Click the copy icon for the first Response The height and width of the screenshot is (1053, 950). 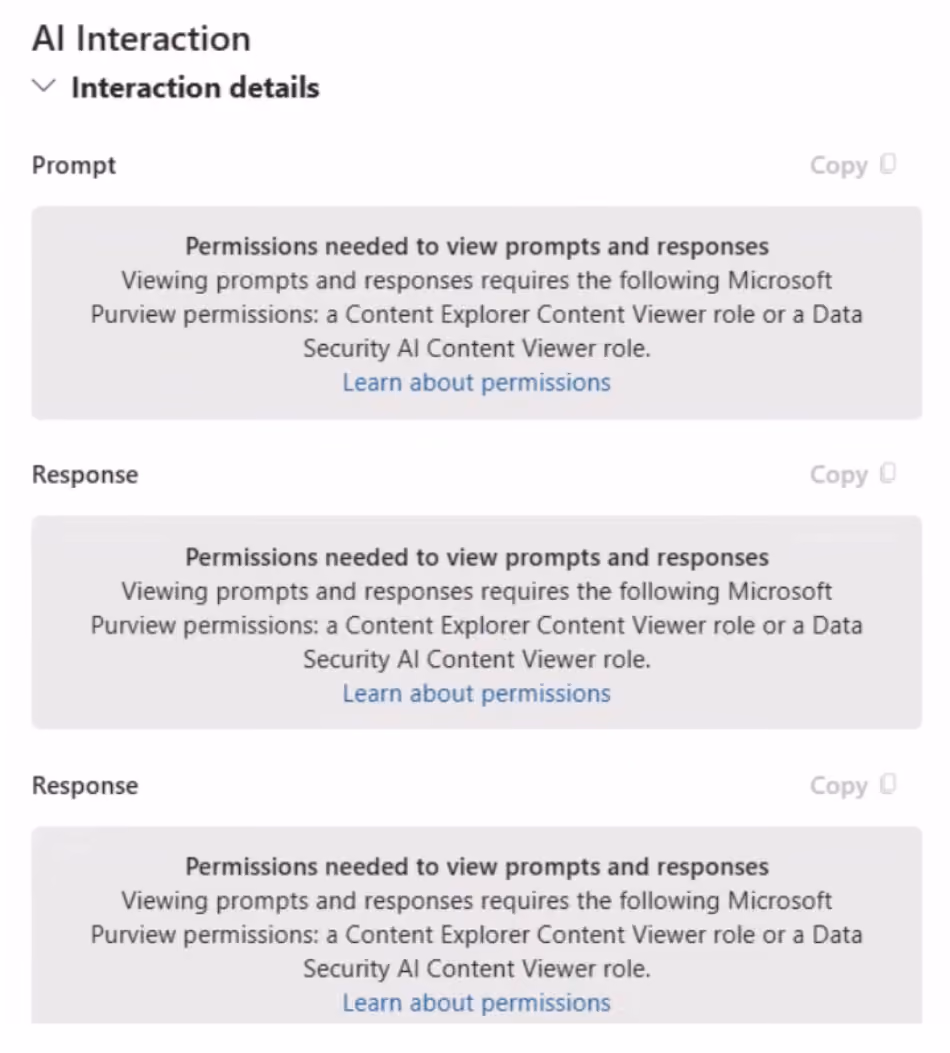(888, 473)
